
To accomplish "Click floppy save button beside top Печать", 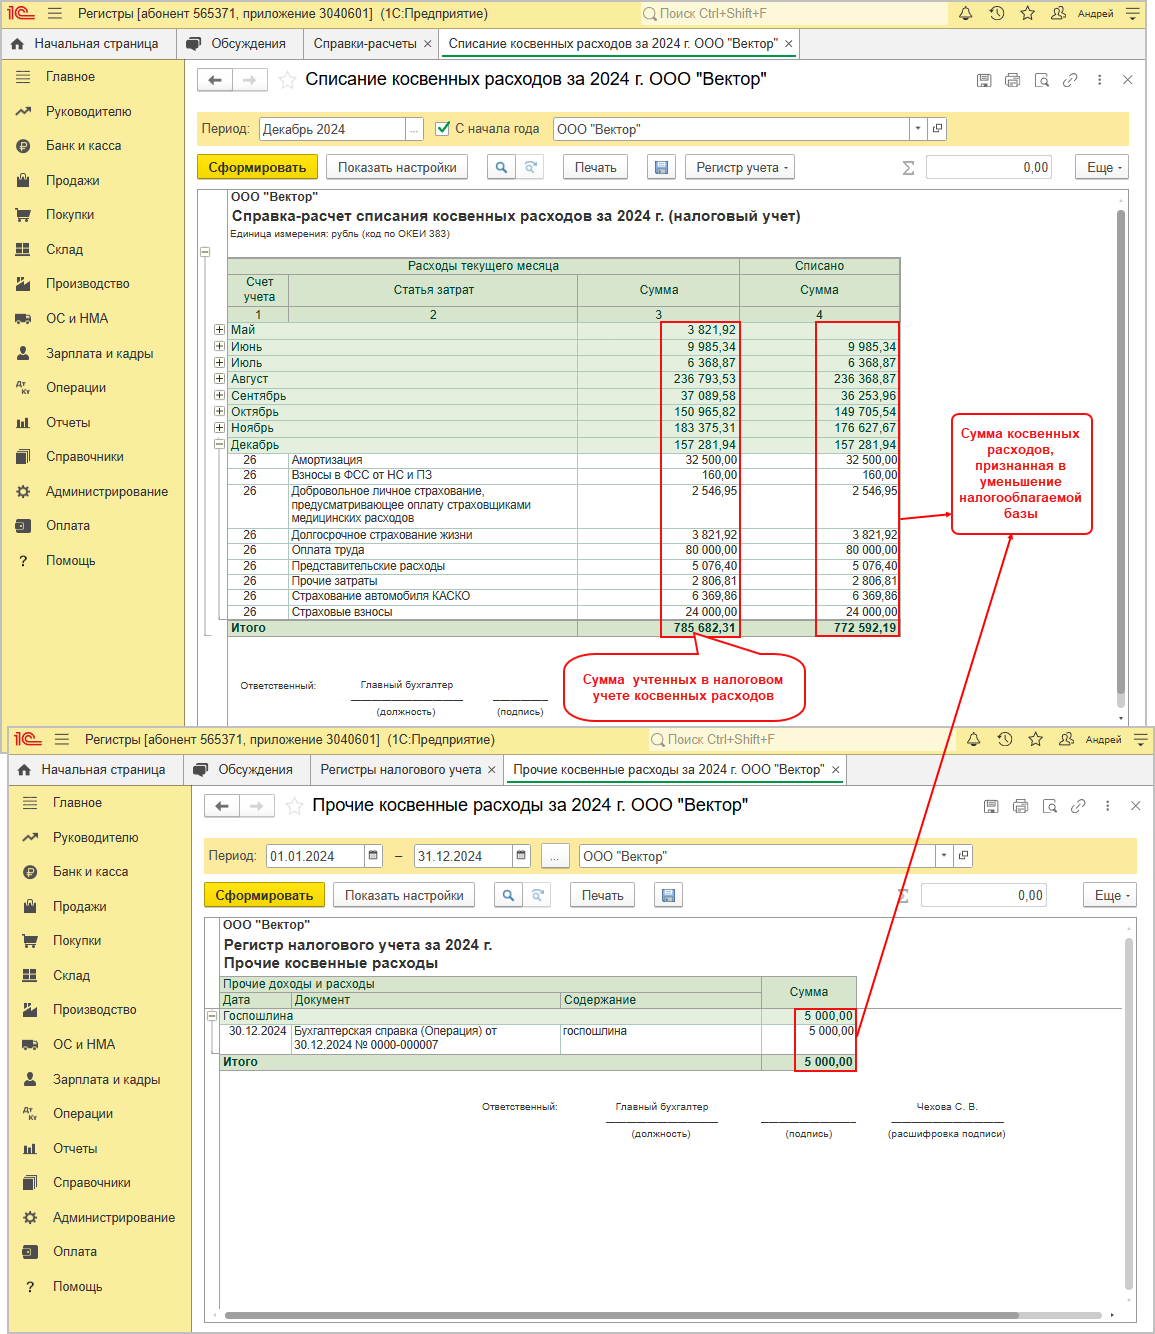I will pyautogui.click(x=661, y=167).
